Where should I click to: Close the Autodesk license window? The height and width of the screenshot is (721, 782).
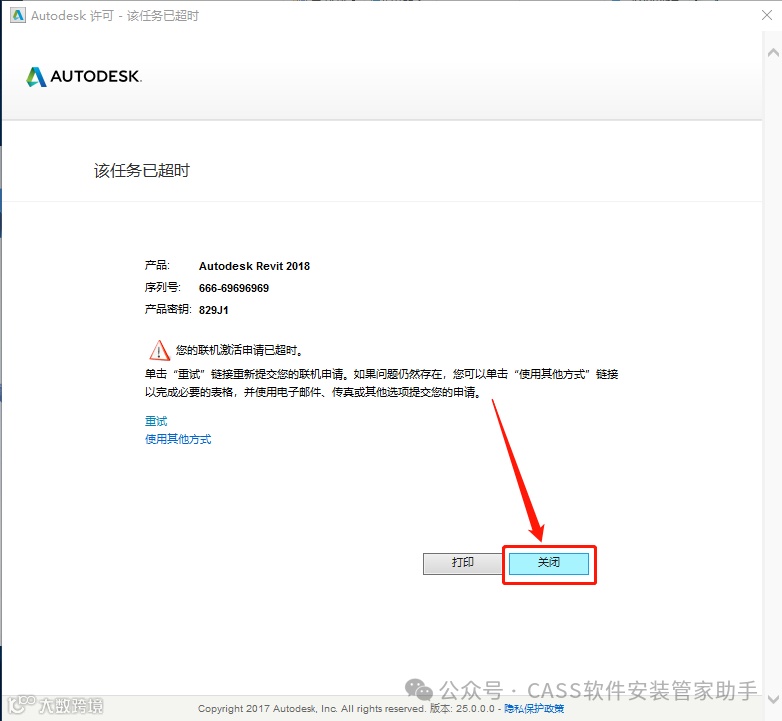point(767,15)
